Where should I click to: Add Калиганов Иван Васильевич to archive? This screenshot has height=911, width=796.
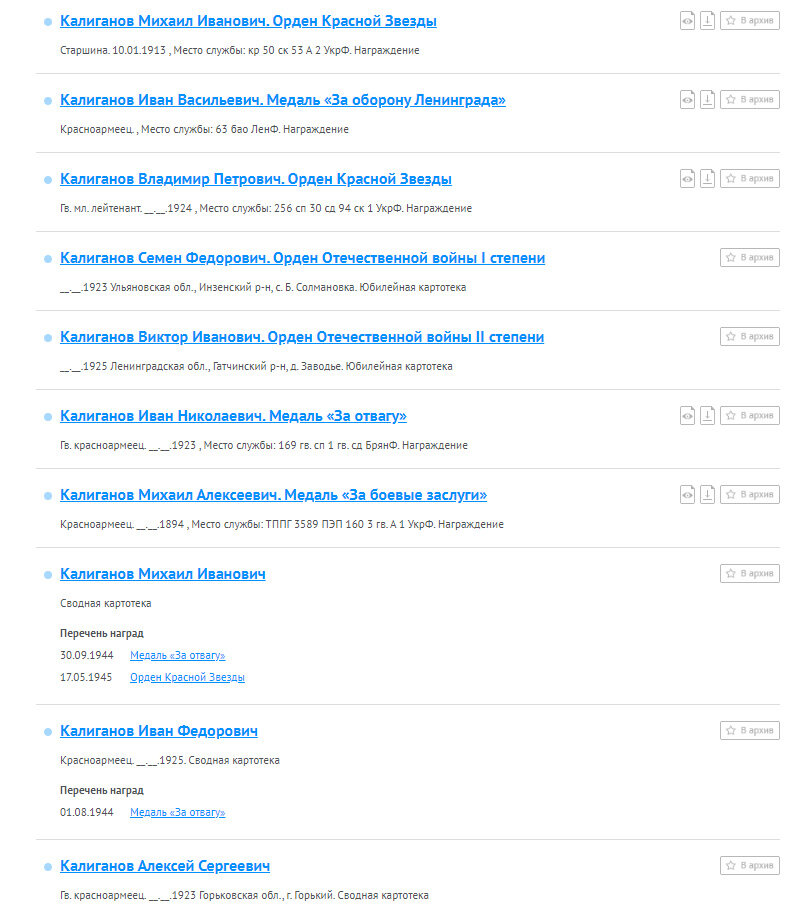pyautogui.click(x=750, y=99)
